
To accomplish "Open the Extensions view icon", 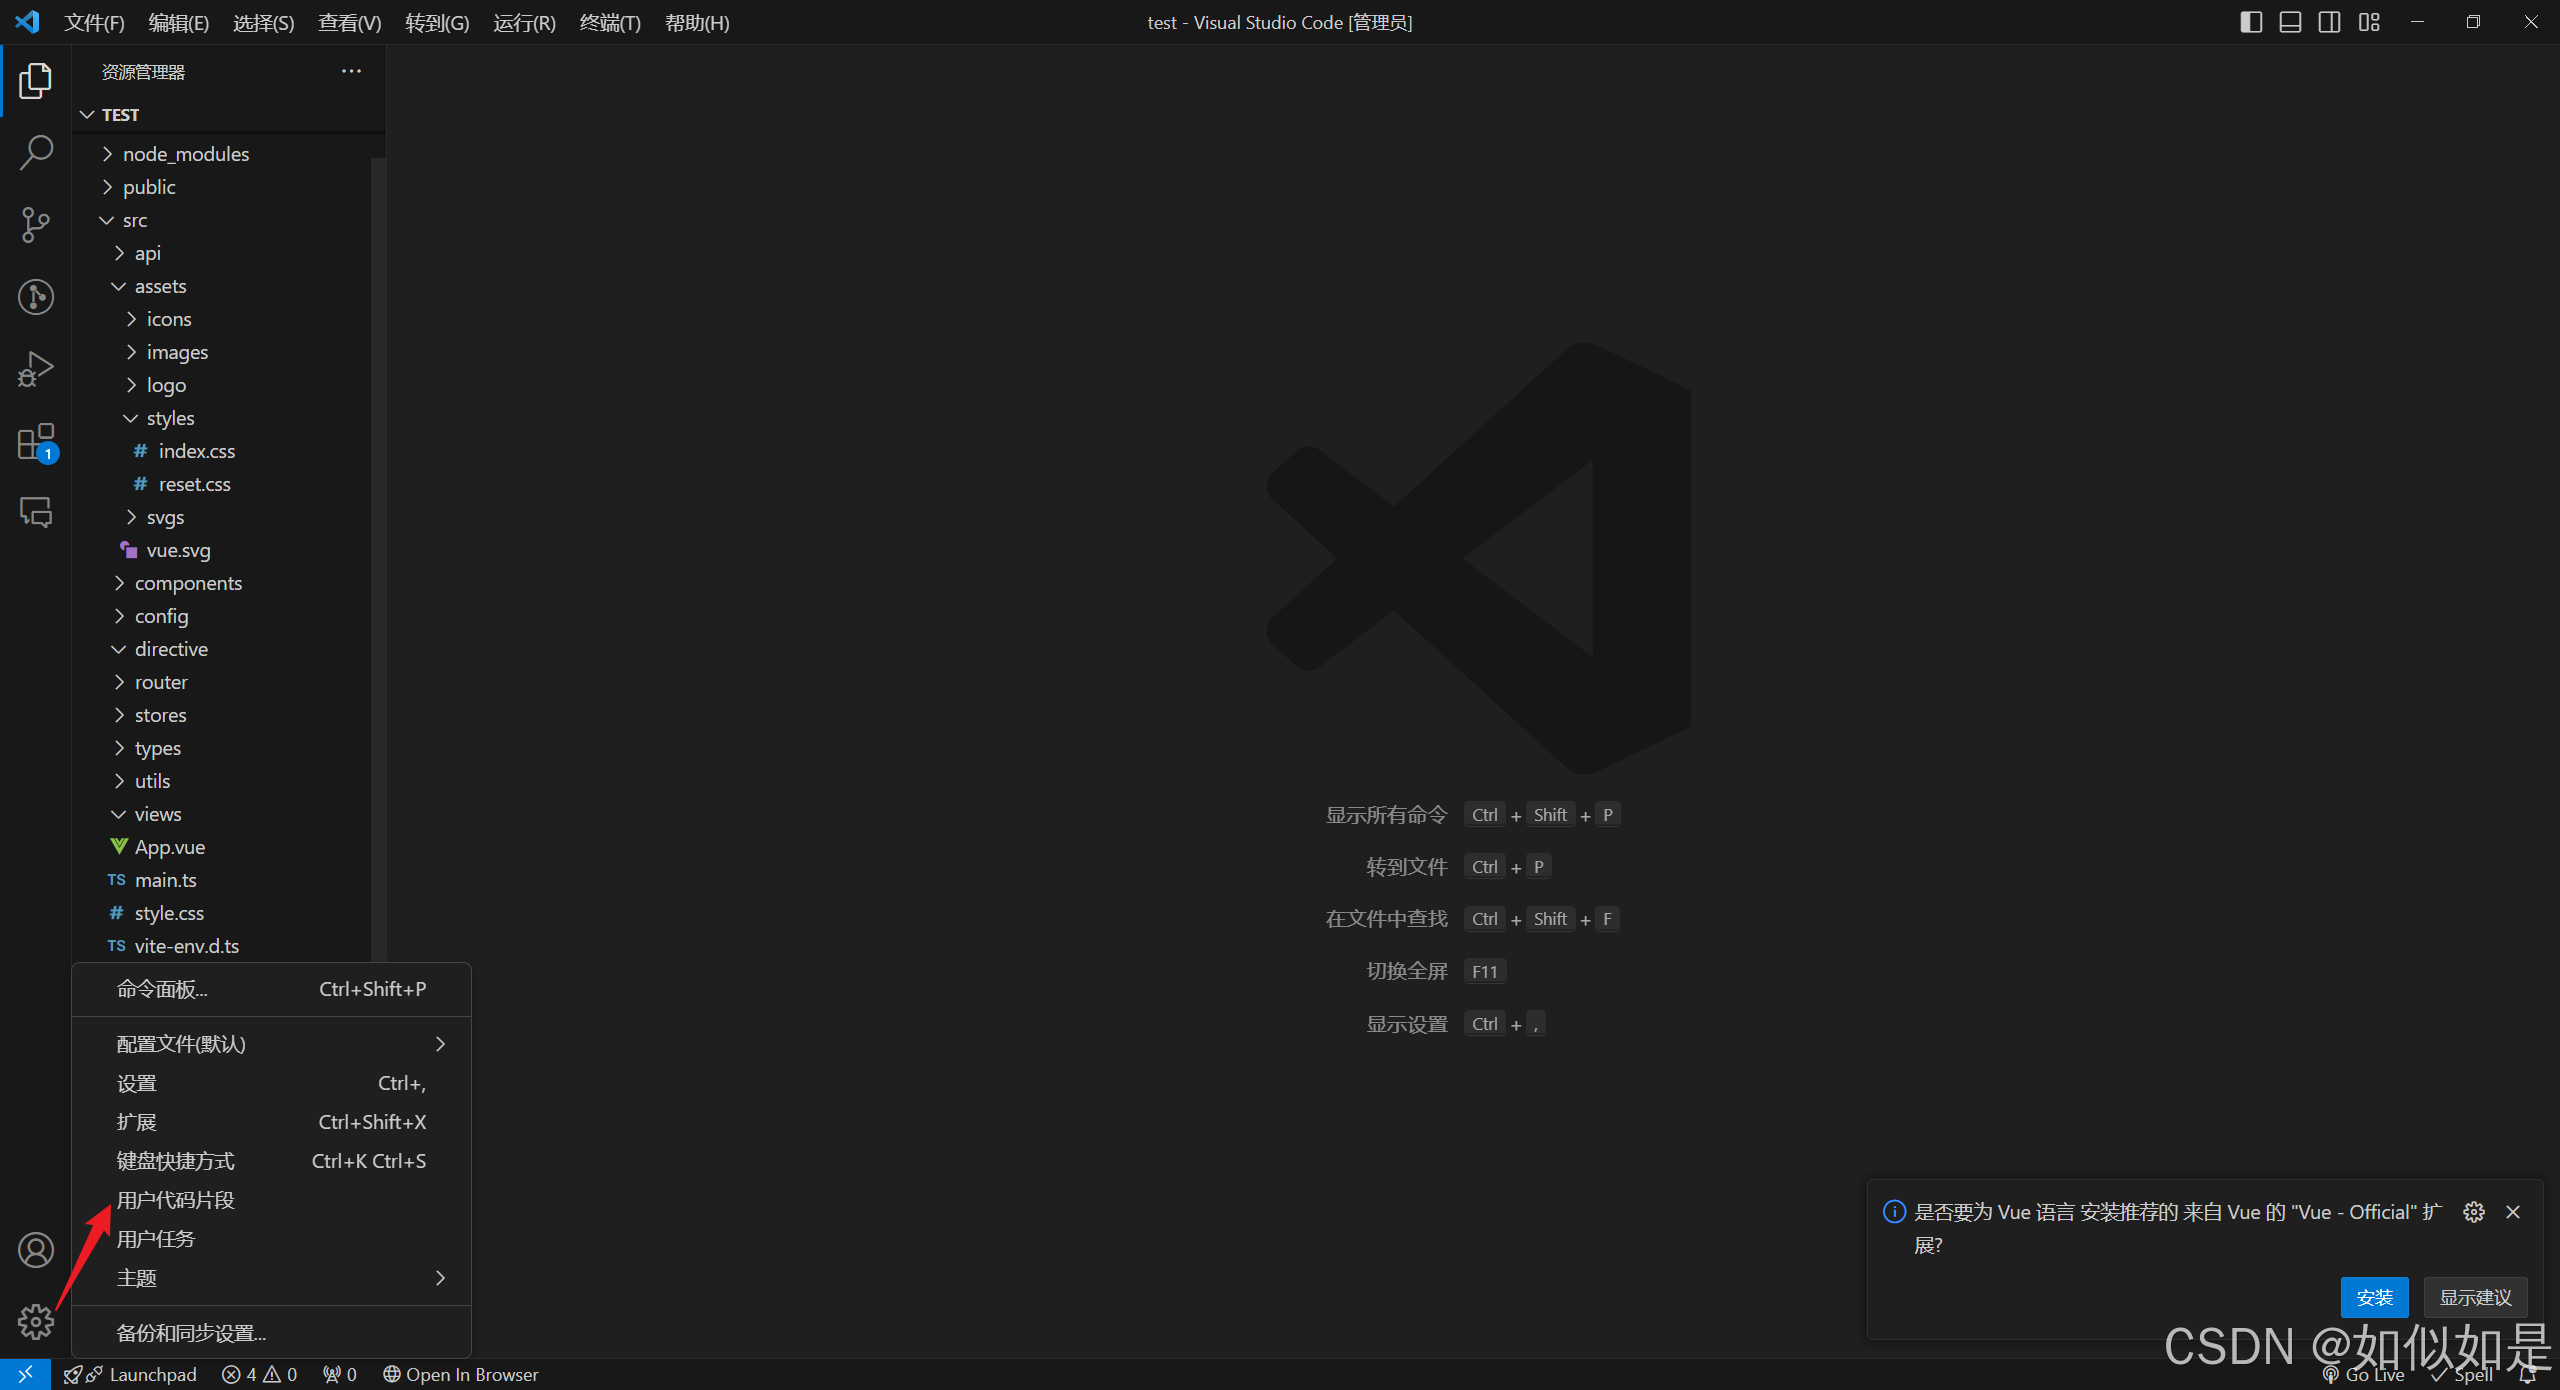I will [36, 441].
